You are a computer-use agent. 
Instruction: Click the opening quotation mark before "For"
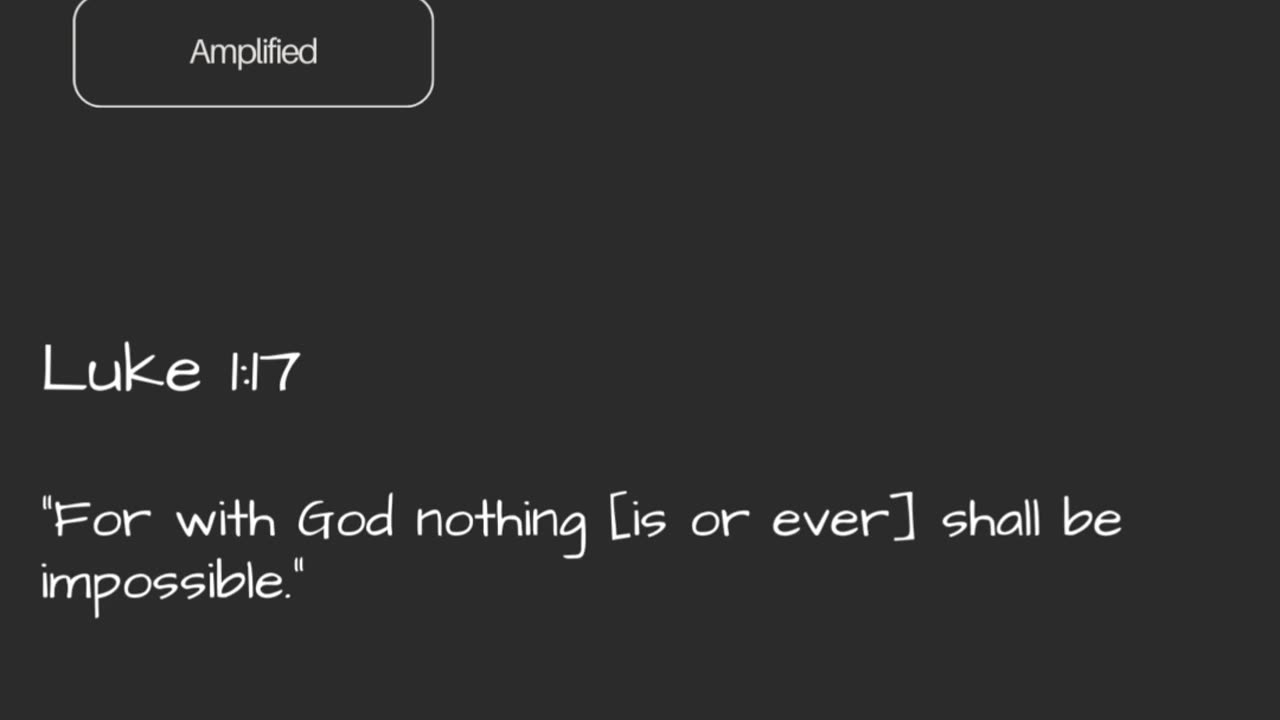pyautogui.click(x=46, y=505)
